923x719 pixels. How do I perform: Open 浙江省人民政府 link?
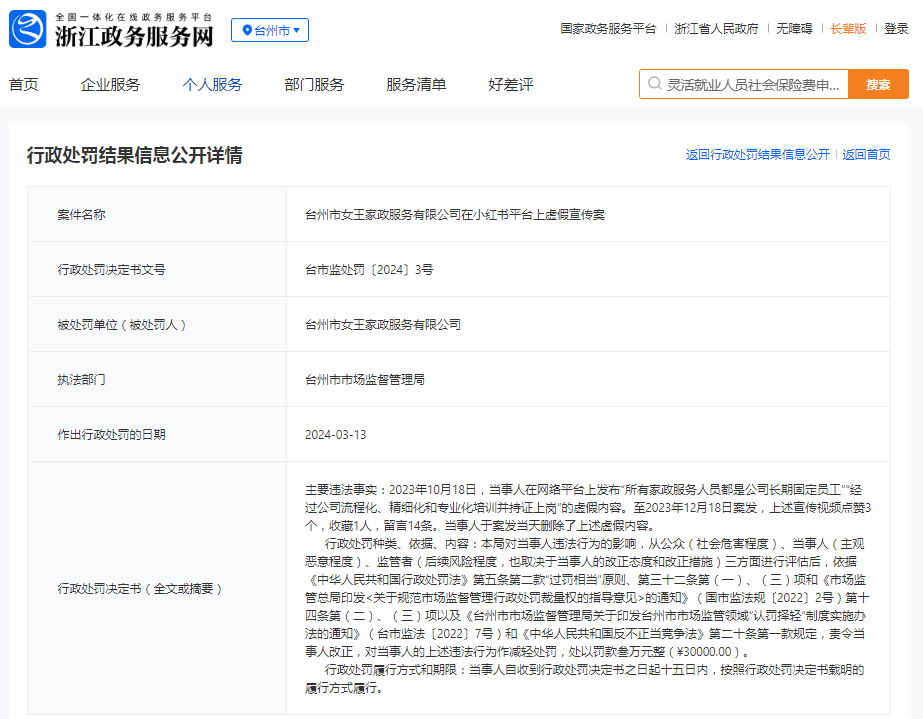click(716, 28)
